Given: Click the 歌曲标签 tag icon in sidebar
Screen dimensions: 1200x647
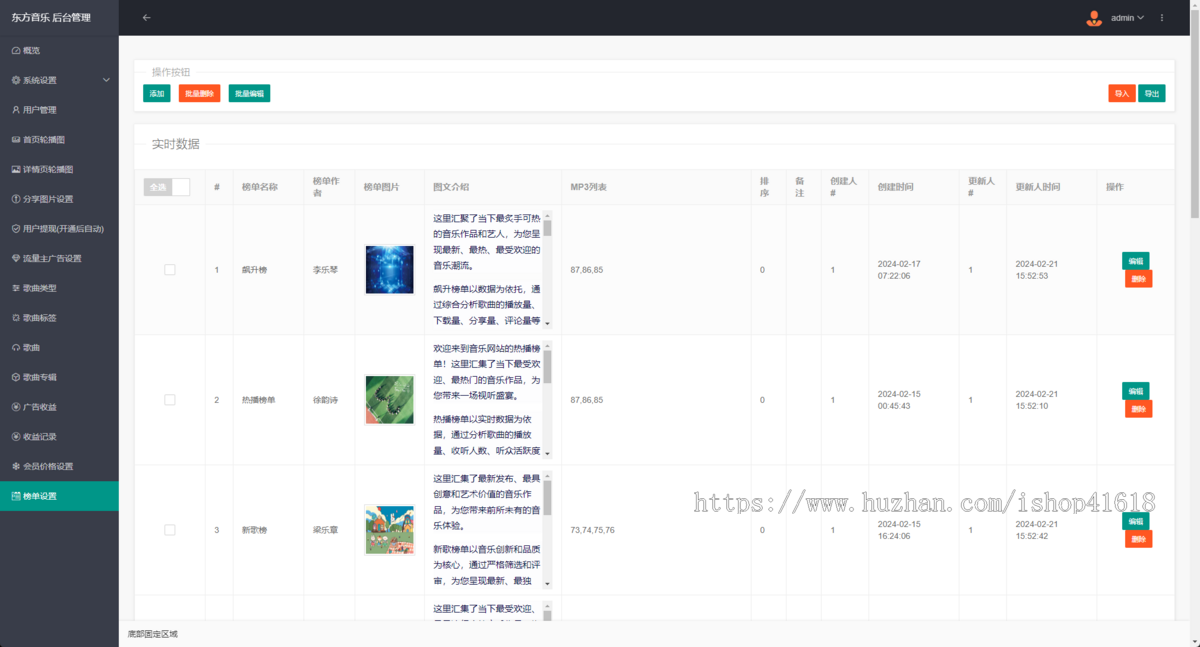Looking at the screenshot, I should (16, 318).
